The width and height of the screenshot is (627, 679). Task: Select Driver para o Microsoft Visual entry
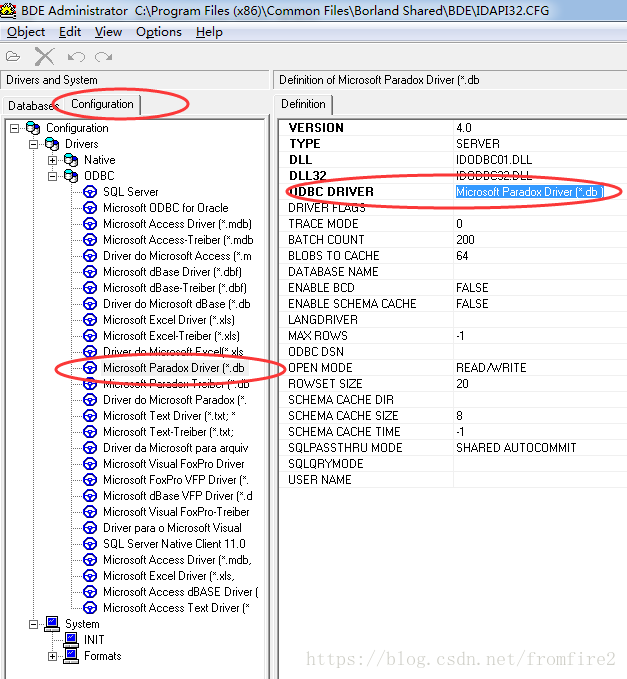tap(172, 528)
